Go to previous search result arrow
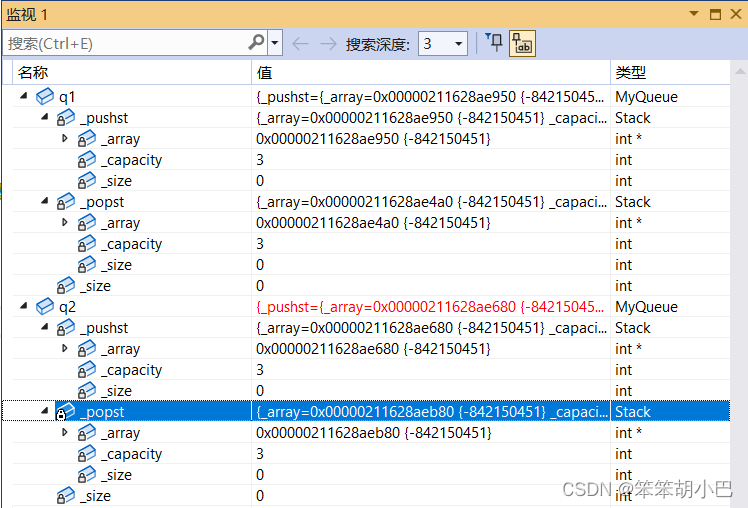 (x=300, y=44)
